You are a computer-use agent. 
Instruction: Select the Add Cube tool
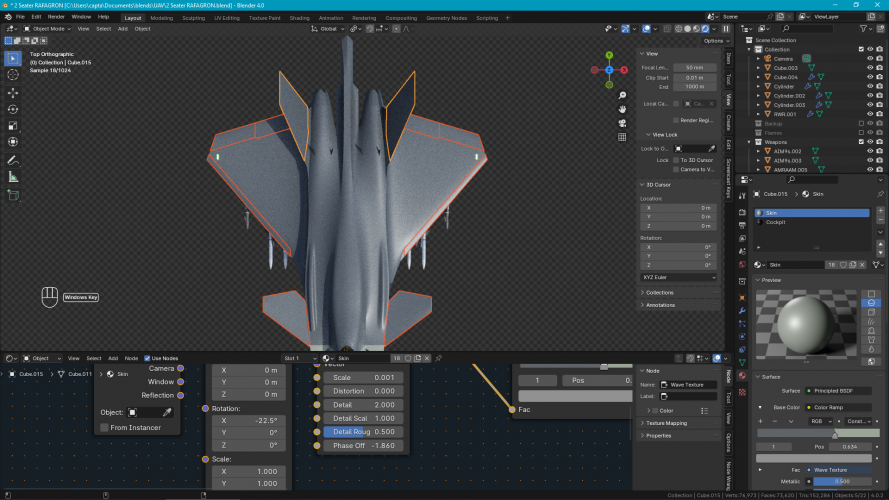click(12, 196)
